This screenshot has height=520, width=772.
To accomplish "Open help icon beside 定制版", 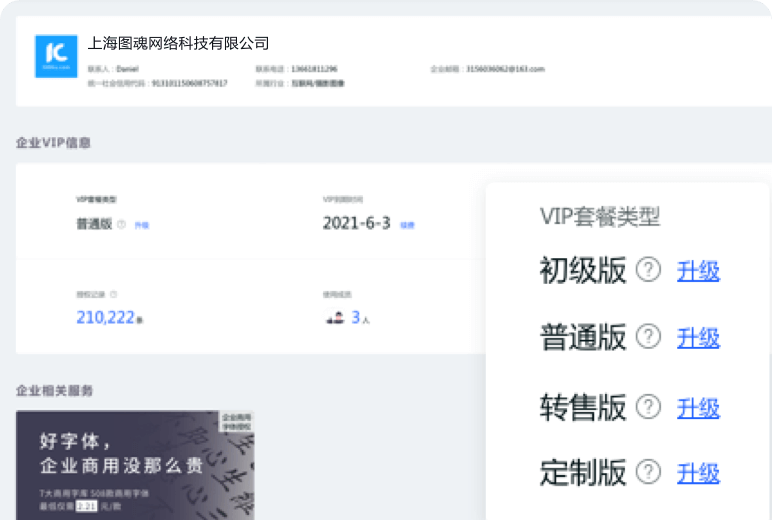I will tap(648, 472).
